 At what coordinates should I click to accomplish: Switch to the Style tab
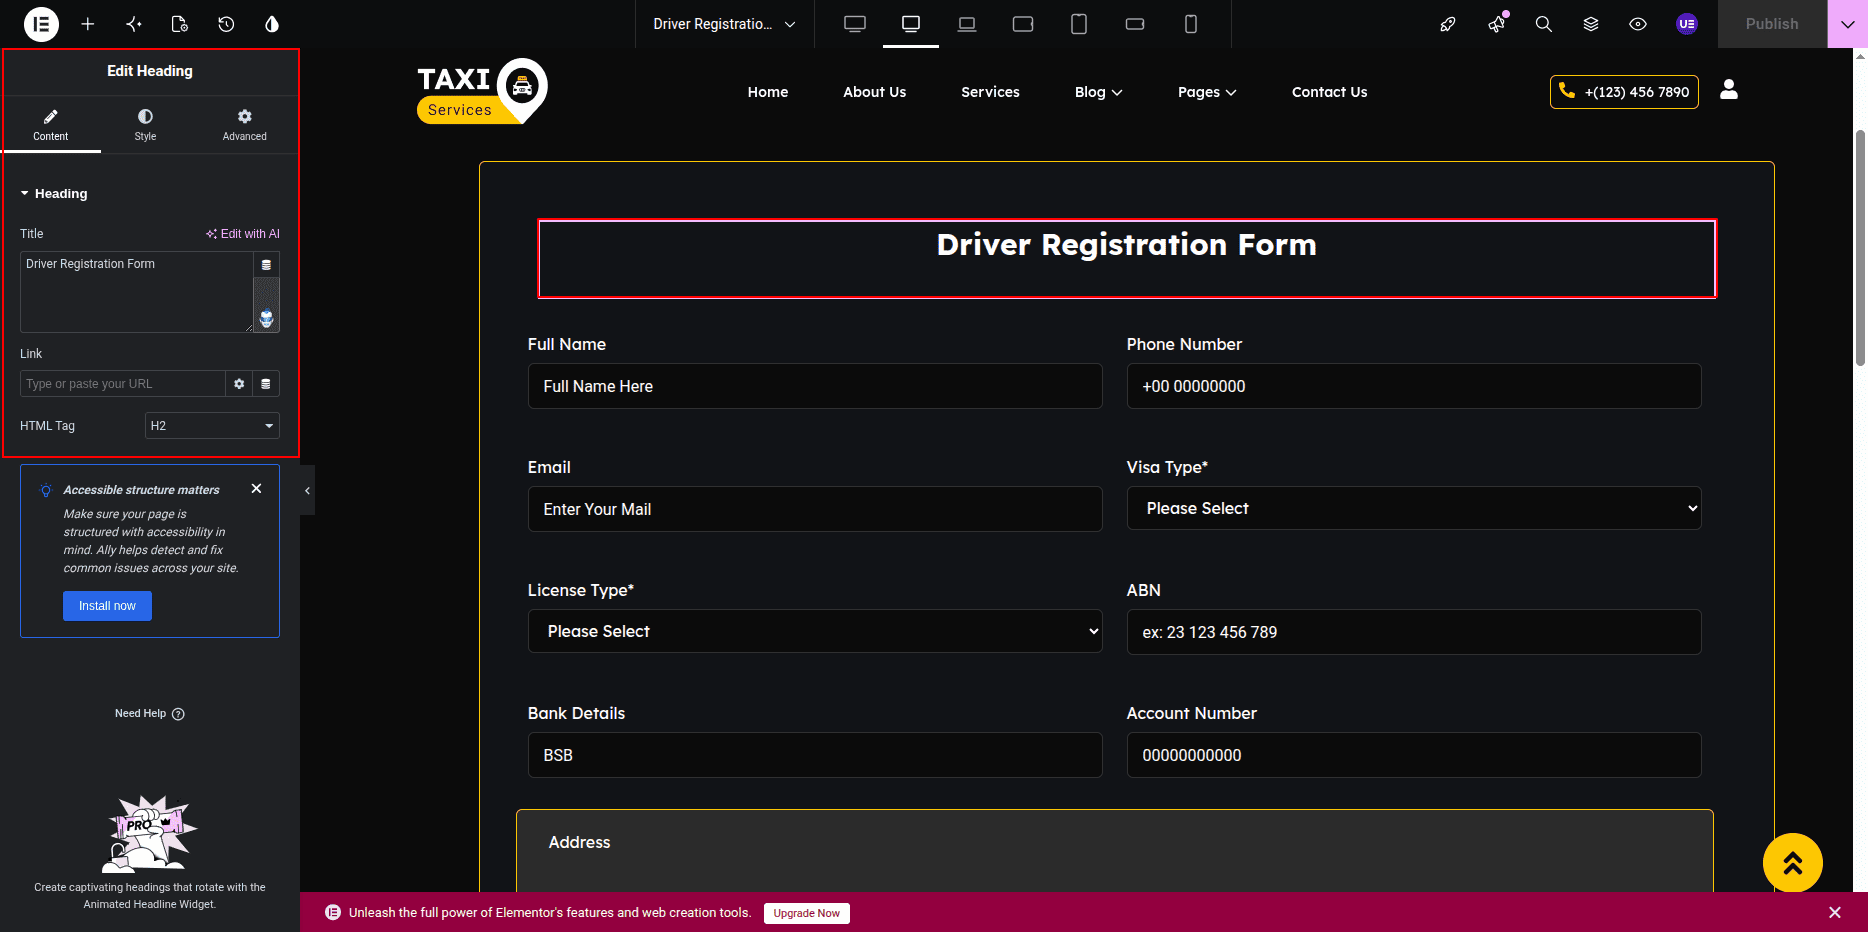(145, 125)
